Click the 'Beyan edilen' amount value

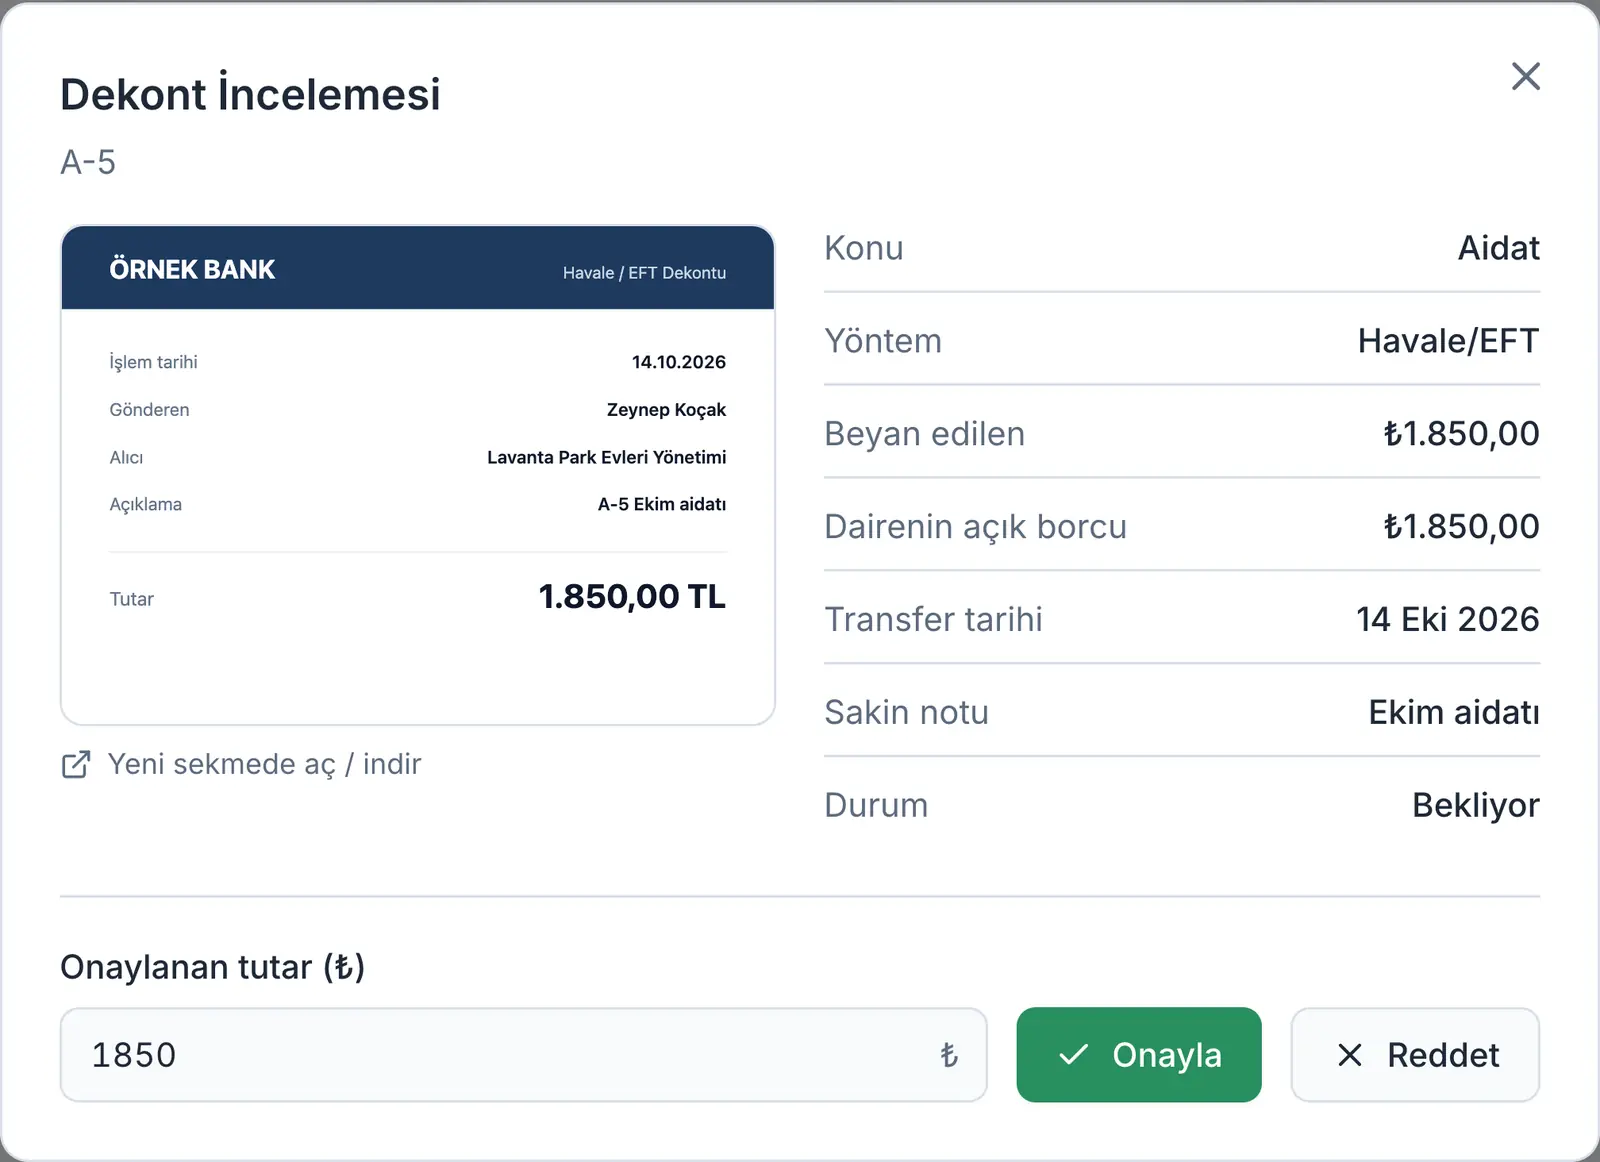coord(1461,434)
